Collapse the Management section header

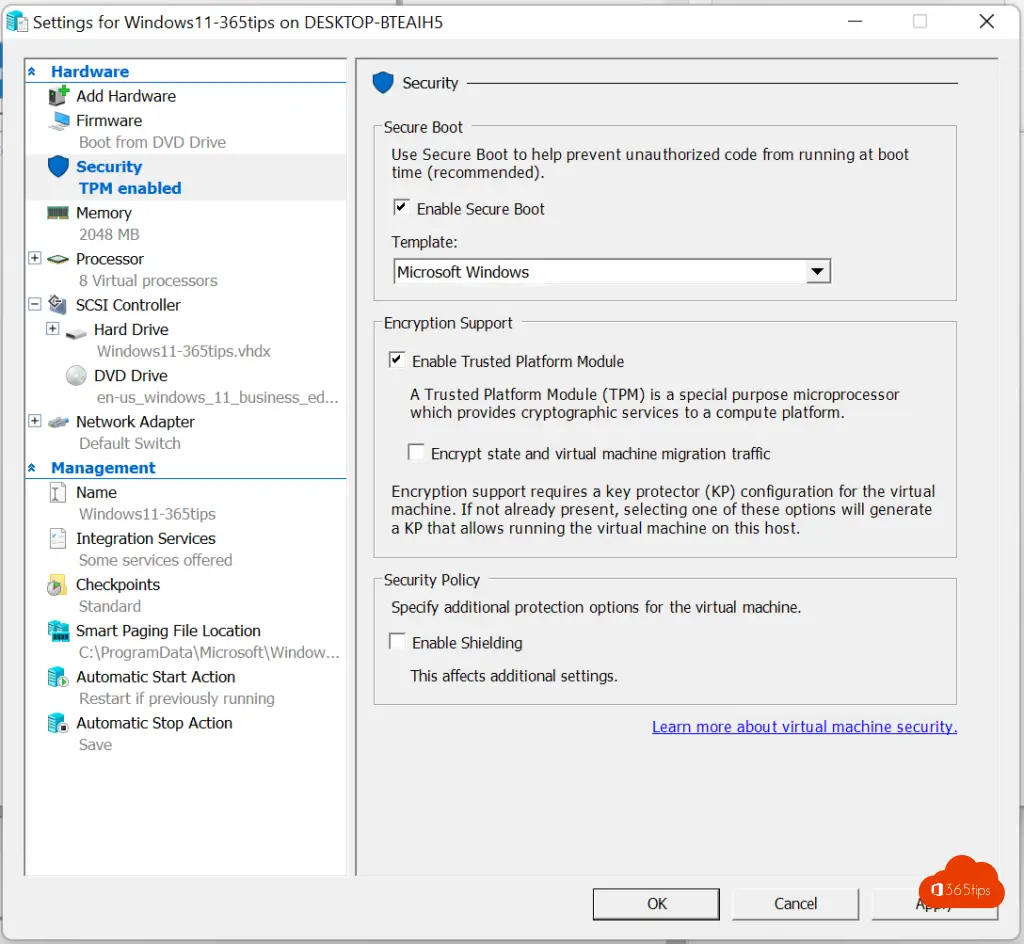(32, 468)
